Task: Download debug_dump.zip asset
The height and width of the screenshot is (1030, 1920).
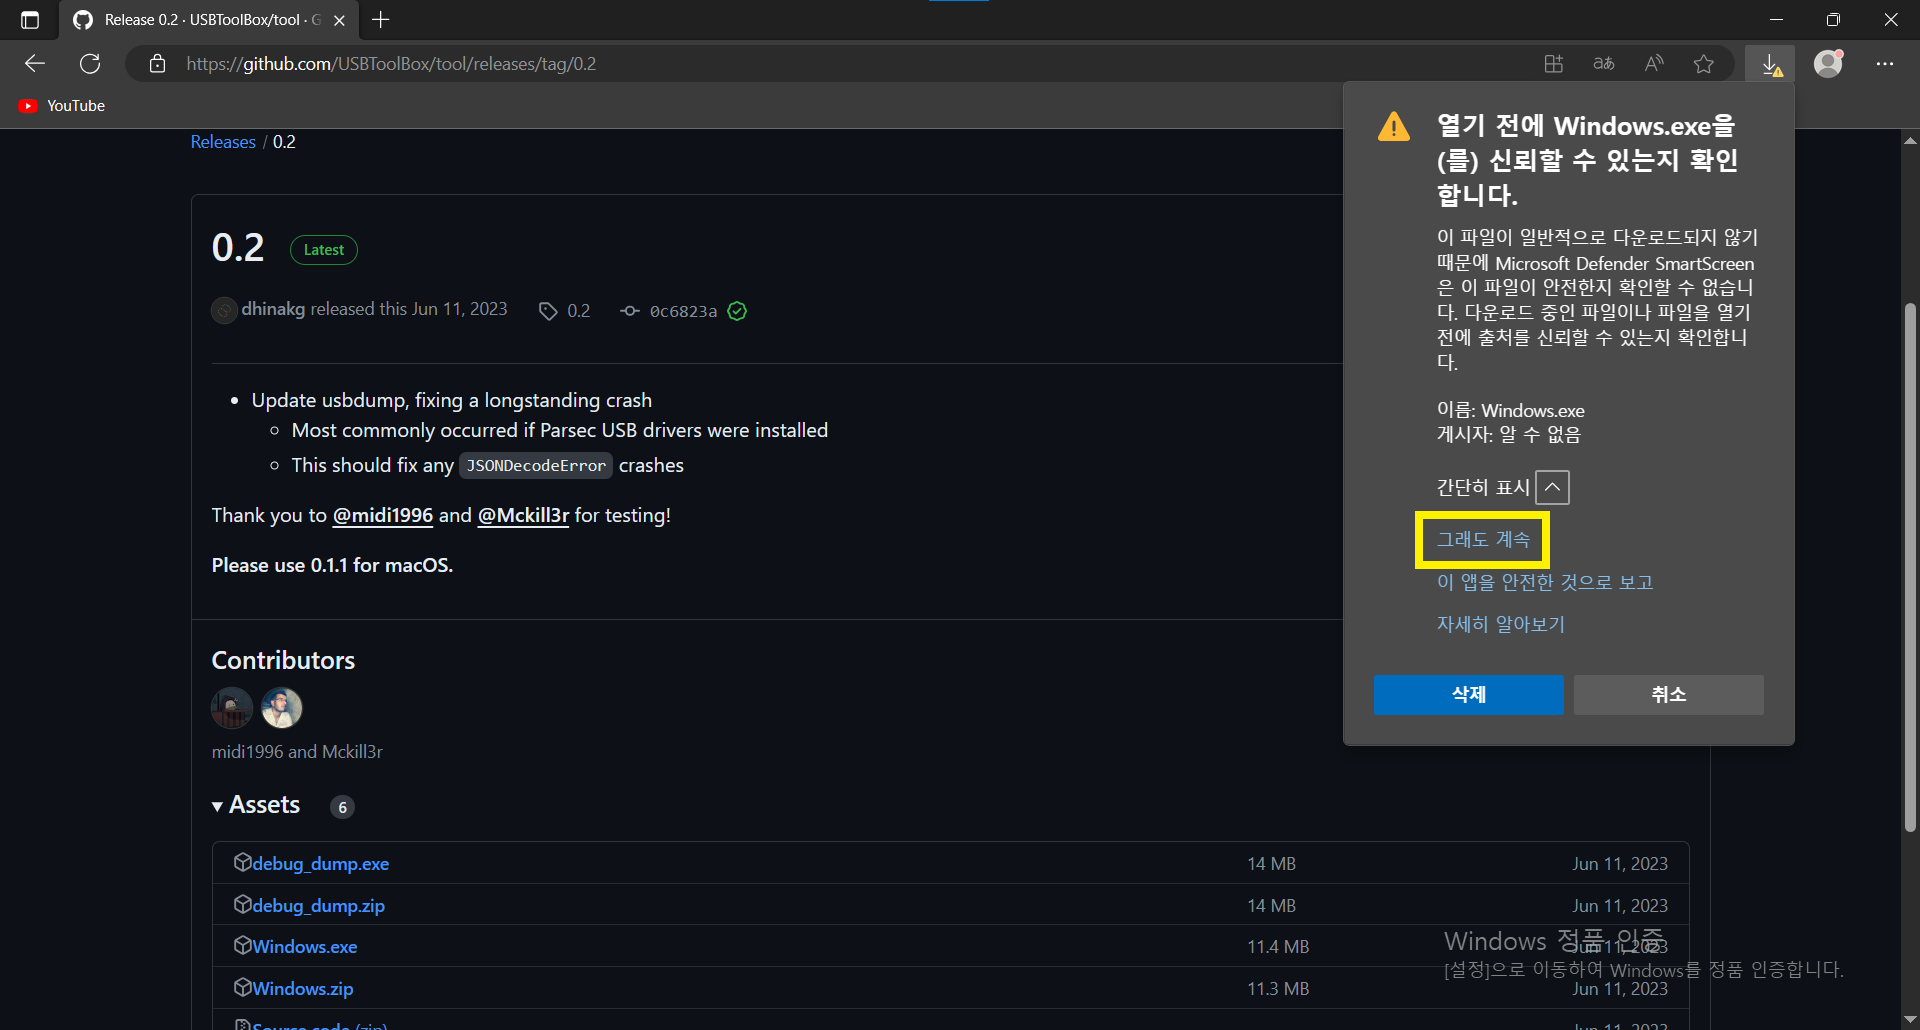Action: (x=318, y=905)
